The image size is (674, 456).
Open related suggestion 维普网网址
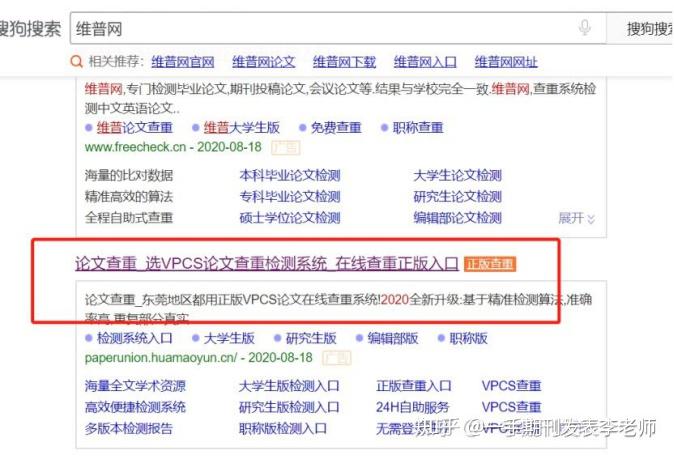pos(506,62)
